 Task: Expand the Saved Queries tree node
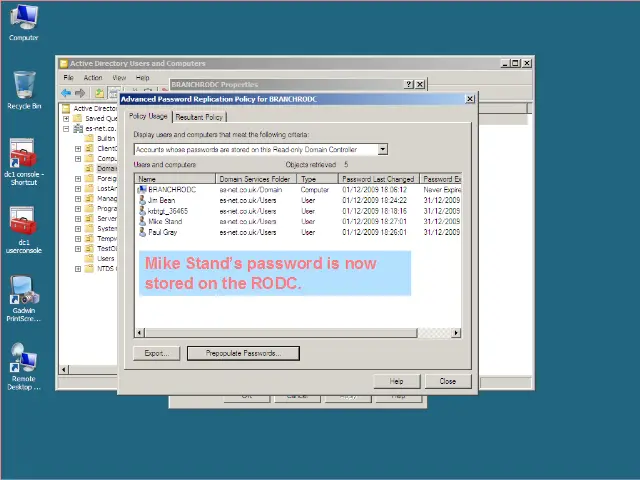(x=66, y=119)
